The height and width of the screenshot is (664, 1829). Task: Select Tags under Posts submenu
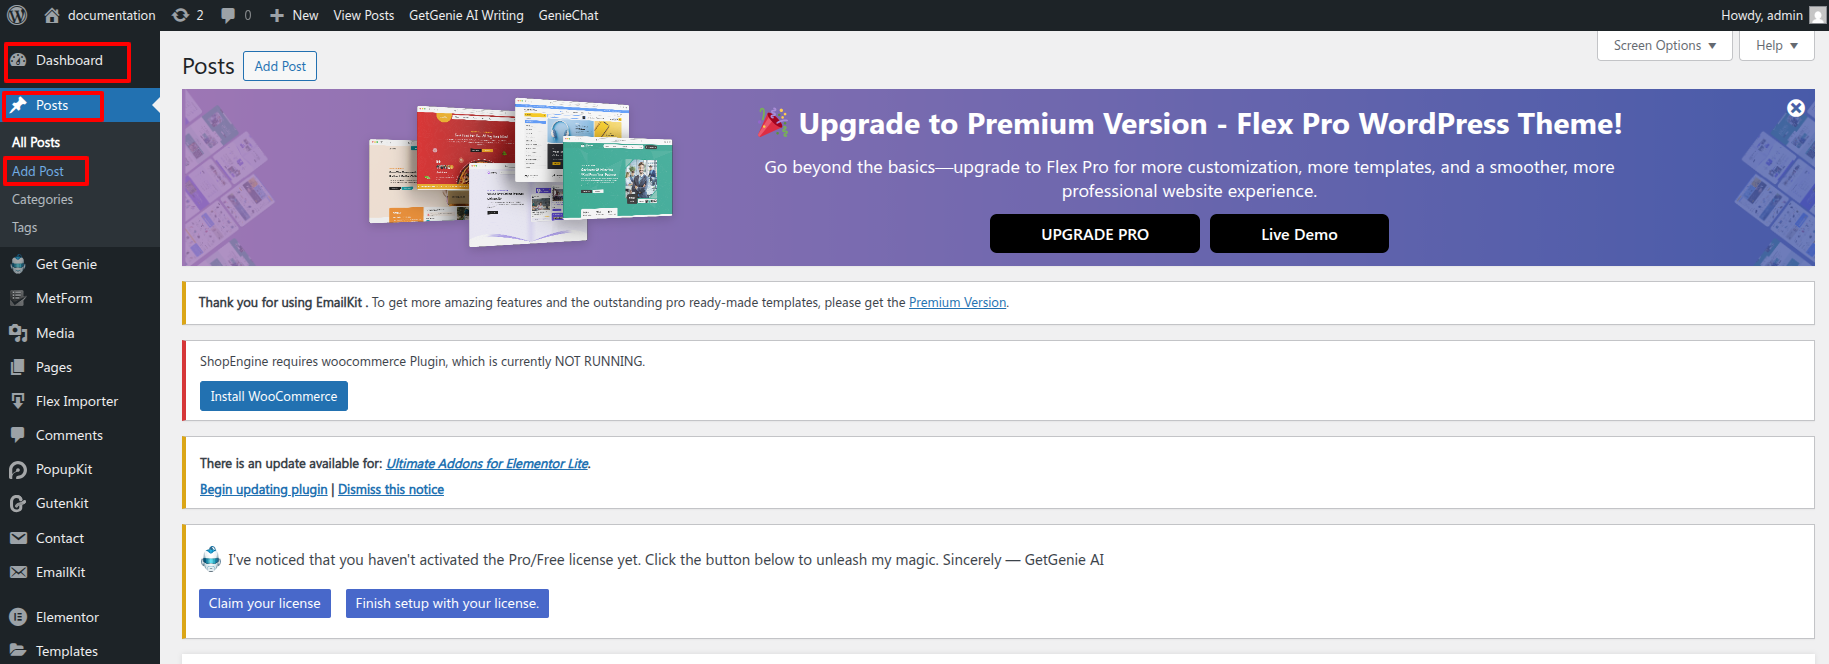pos(25,227)
